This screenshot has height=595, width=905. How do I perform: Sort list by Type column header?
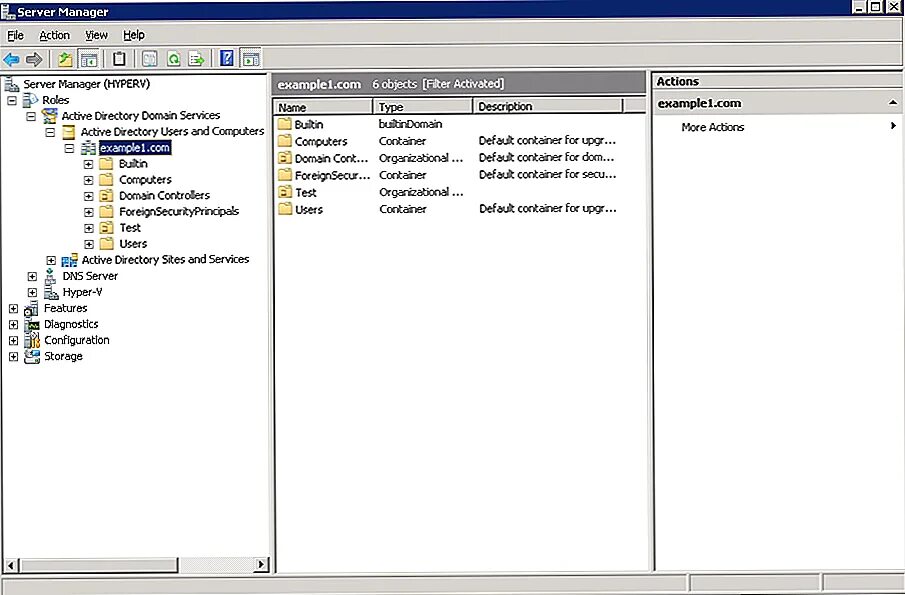click(x=423, y=107)
